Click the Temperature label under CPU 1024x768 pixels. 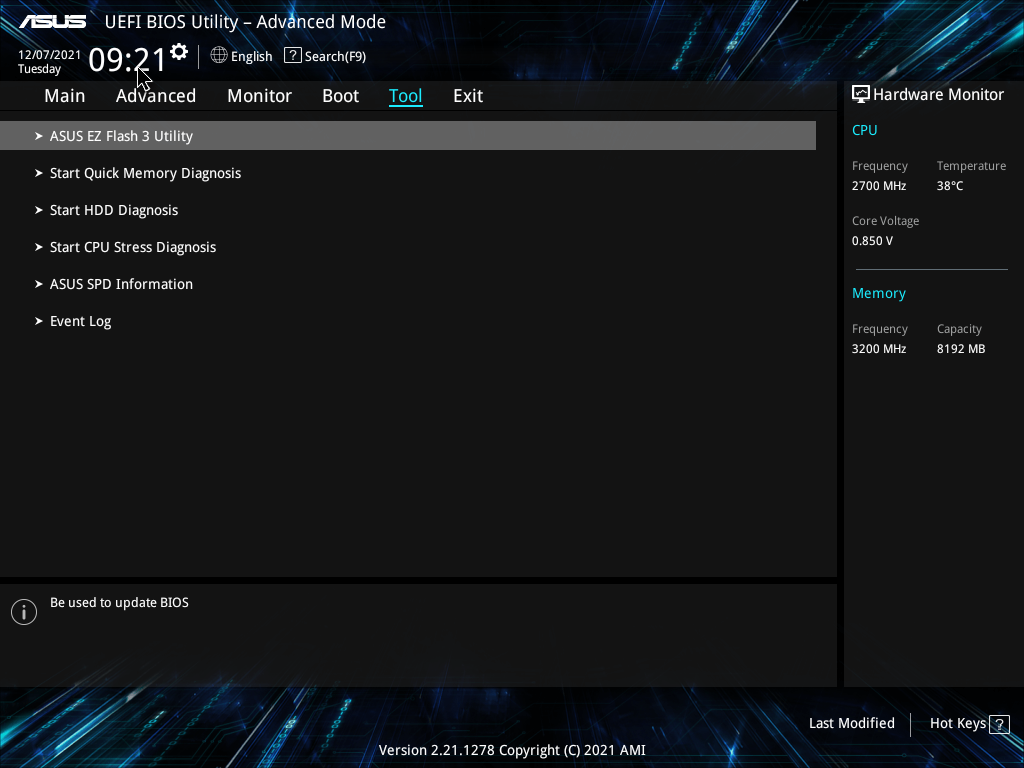point(971,166)
